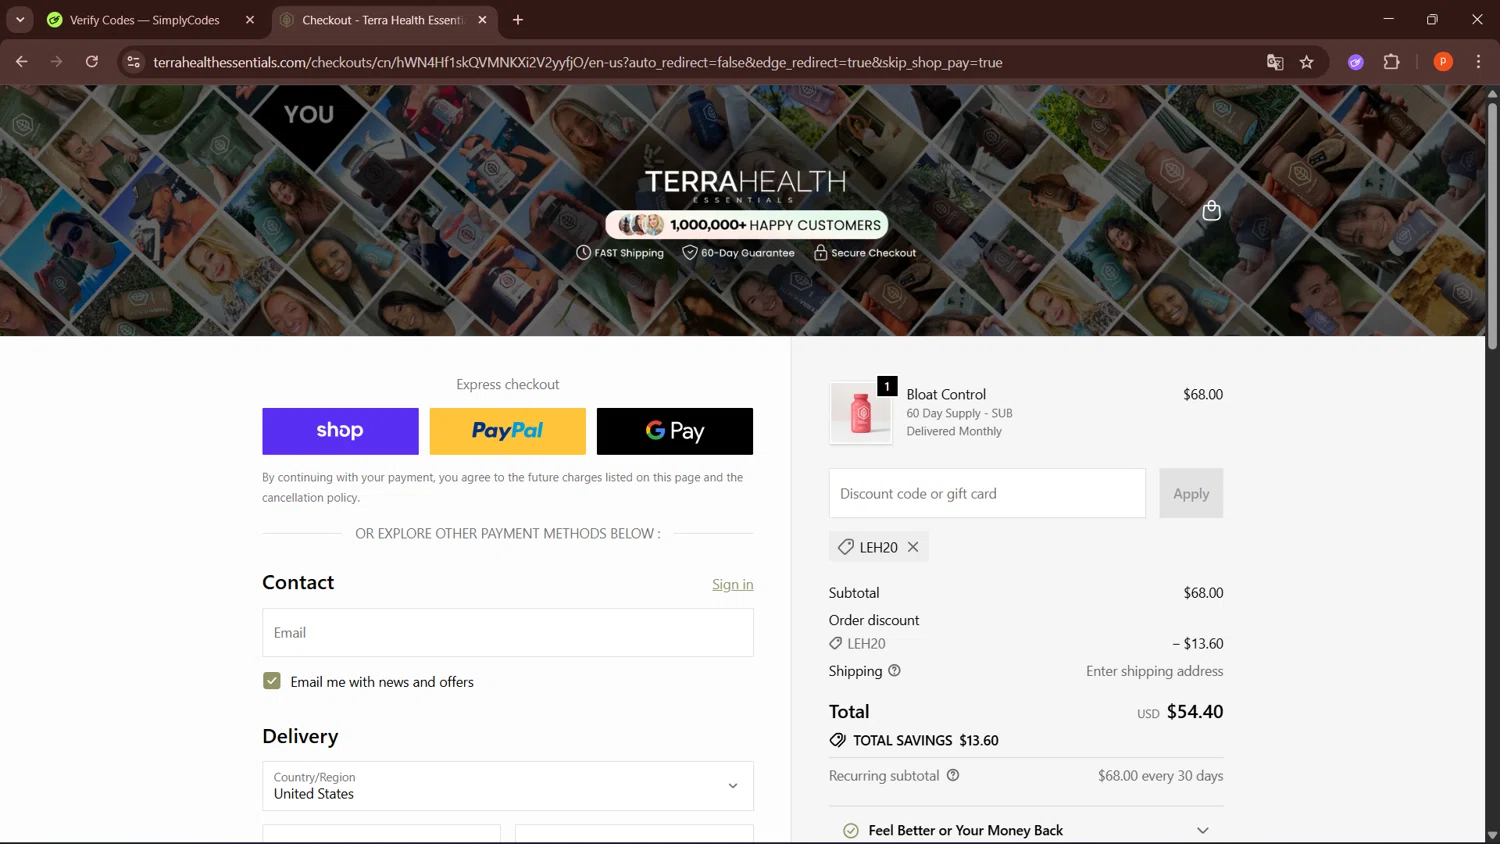Screen dimensions: 1500x844
Task: Open the Chrome three-dot menu
Action: pos(1478,62)
